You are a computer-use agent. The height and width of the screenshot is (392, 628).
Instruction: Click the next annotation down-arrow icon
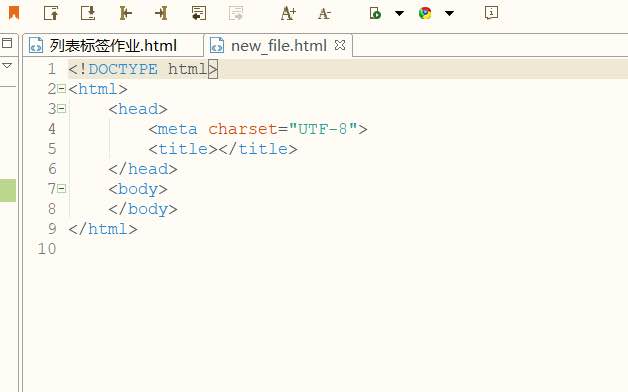click(x=88, y=13)
